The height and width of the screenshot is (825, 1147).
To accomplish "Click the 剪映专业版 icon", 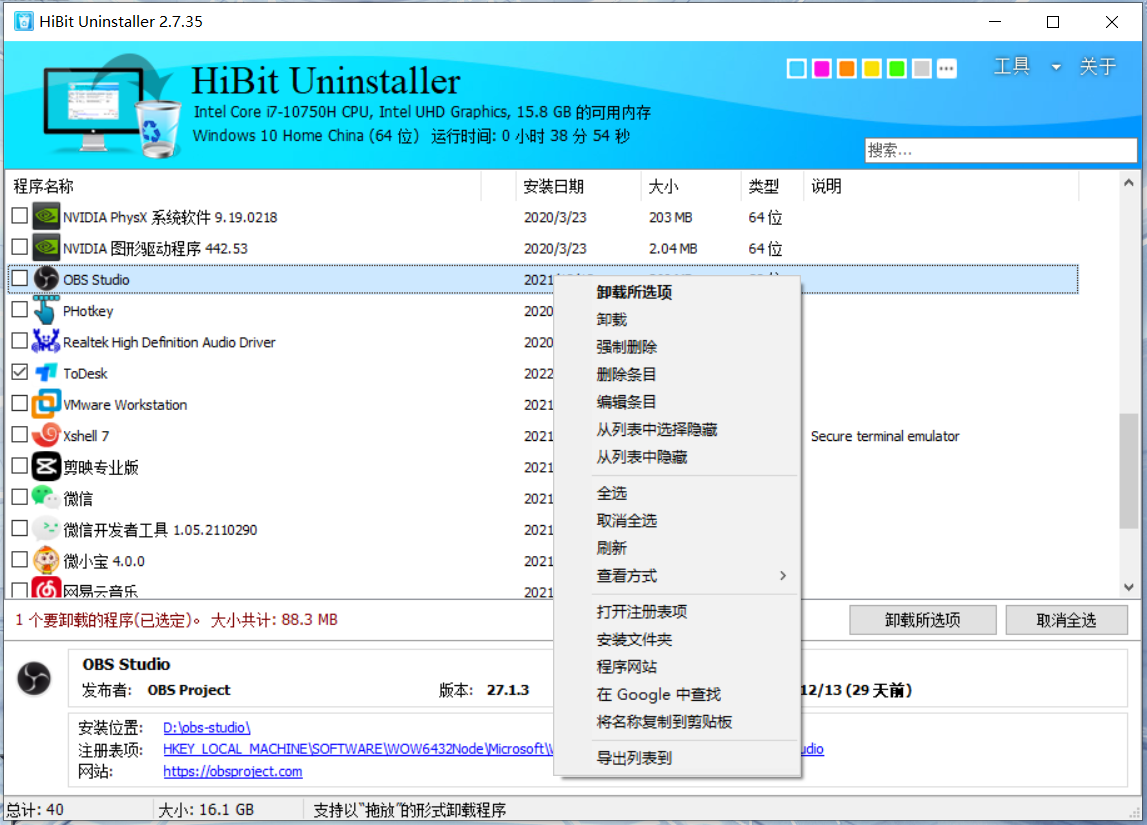I will [46, 467].
